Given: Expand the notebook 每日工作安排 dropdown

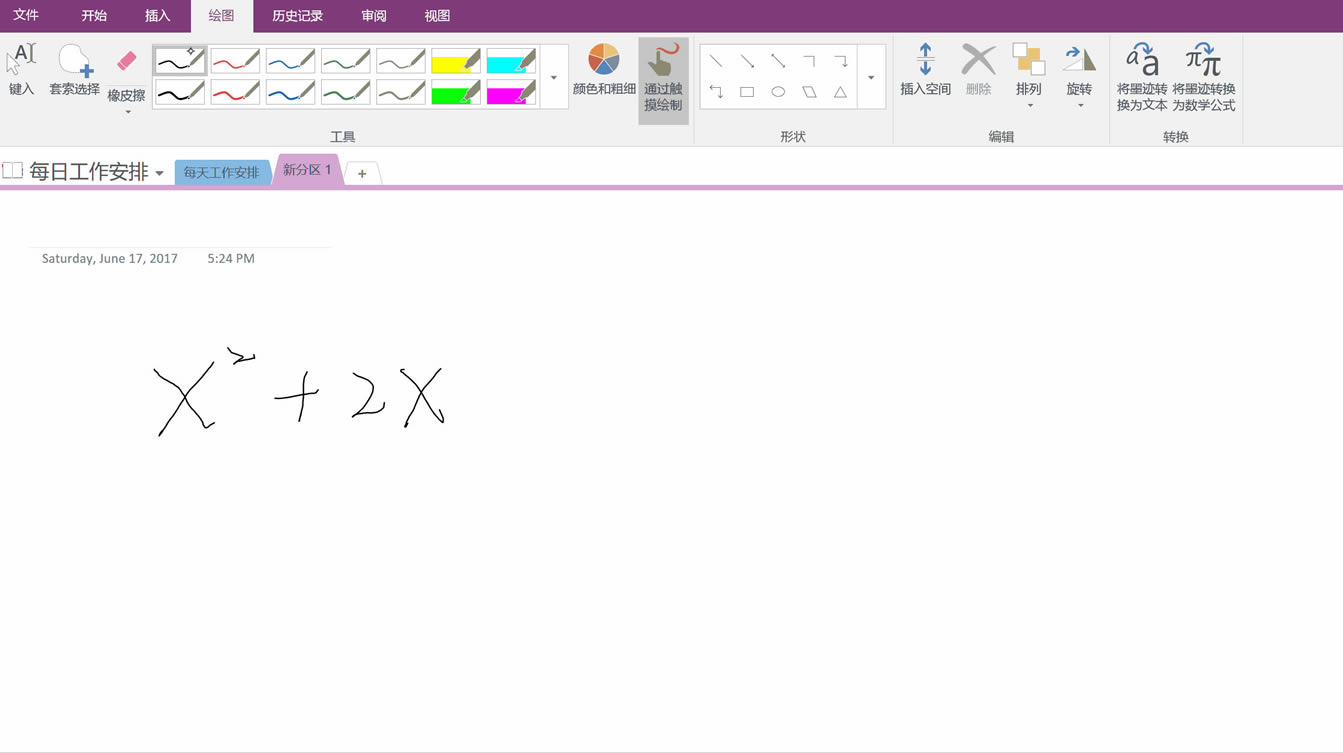Looking at the screenshot, I should coord(159,174).
